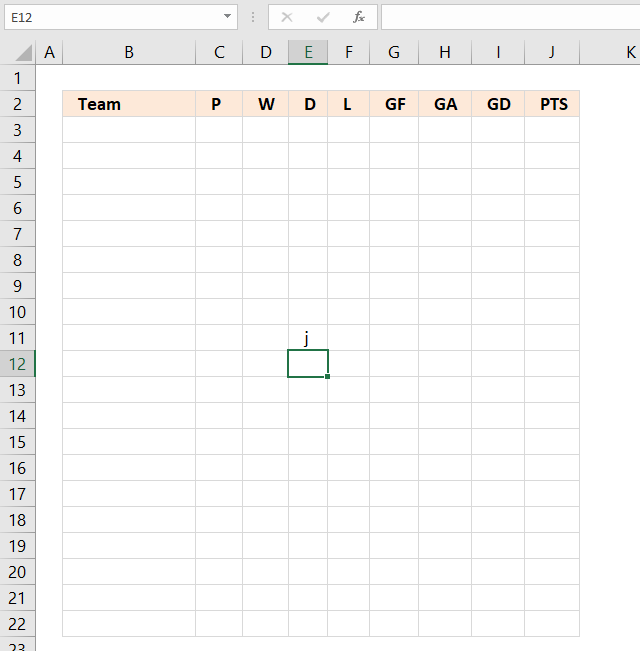Select column H header

coord(445,52)
